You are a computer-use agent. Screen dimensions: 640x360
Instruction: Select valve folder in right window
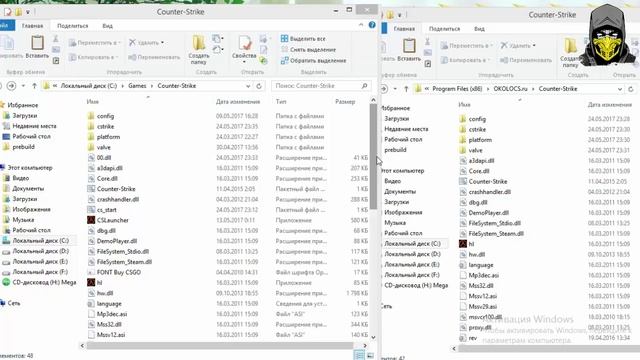(471, 150)
